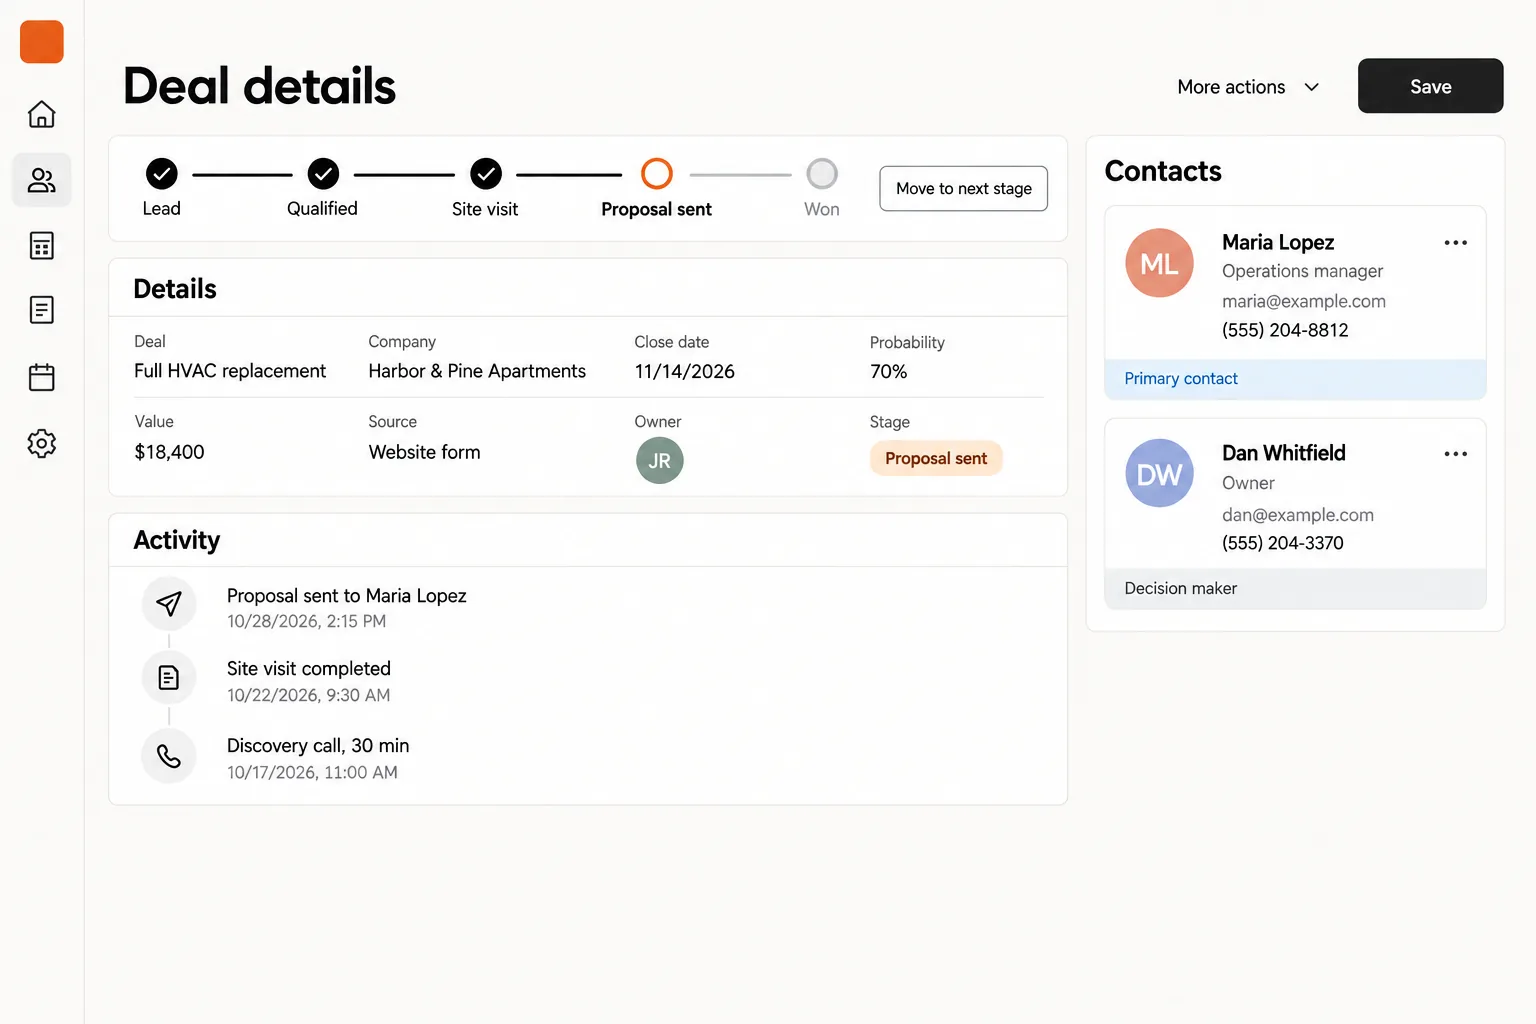Click the site visit note icon
Screen dimensions: 1536x1024
169,678
